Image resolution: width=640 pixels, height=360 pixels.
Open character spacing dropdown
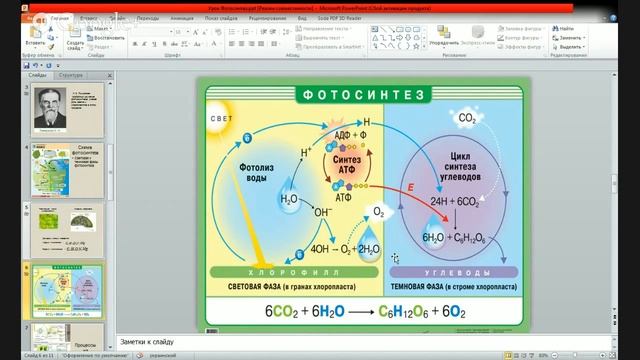(185, 44)
